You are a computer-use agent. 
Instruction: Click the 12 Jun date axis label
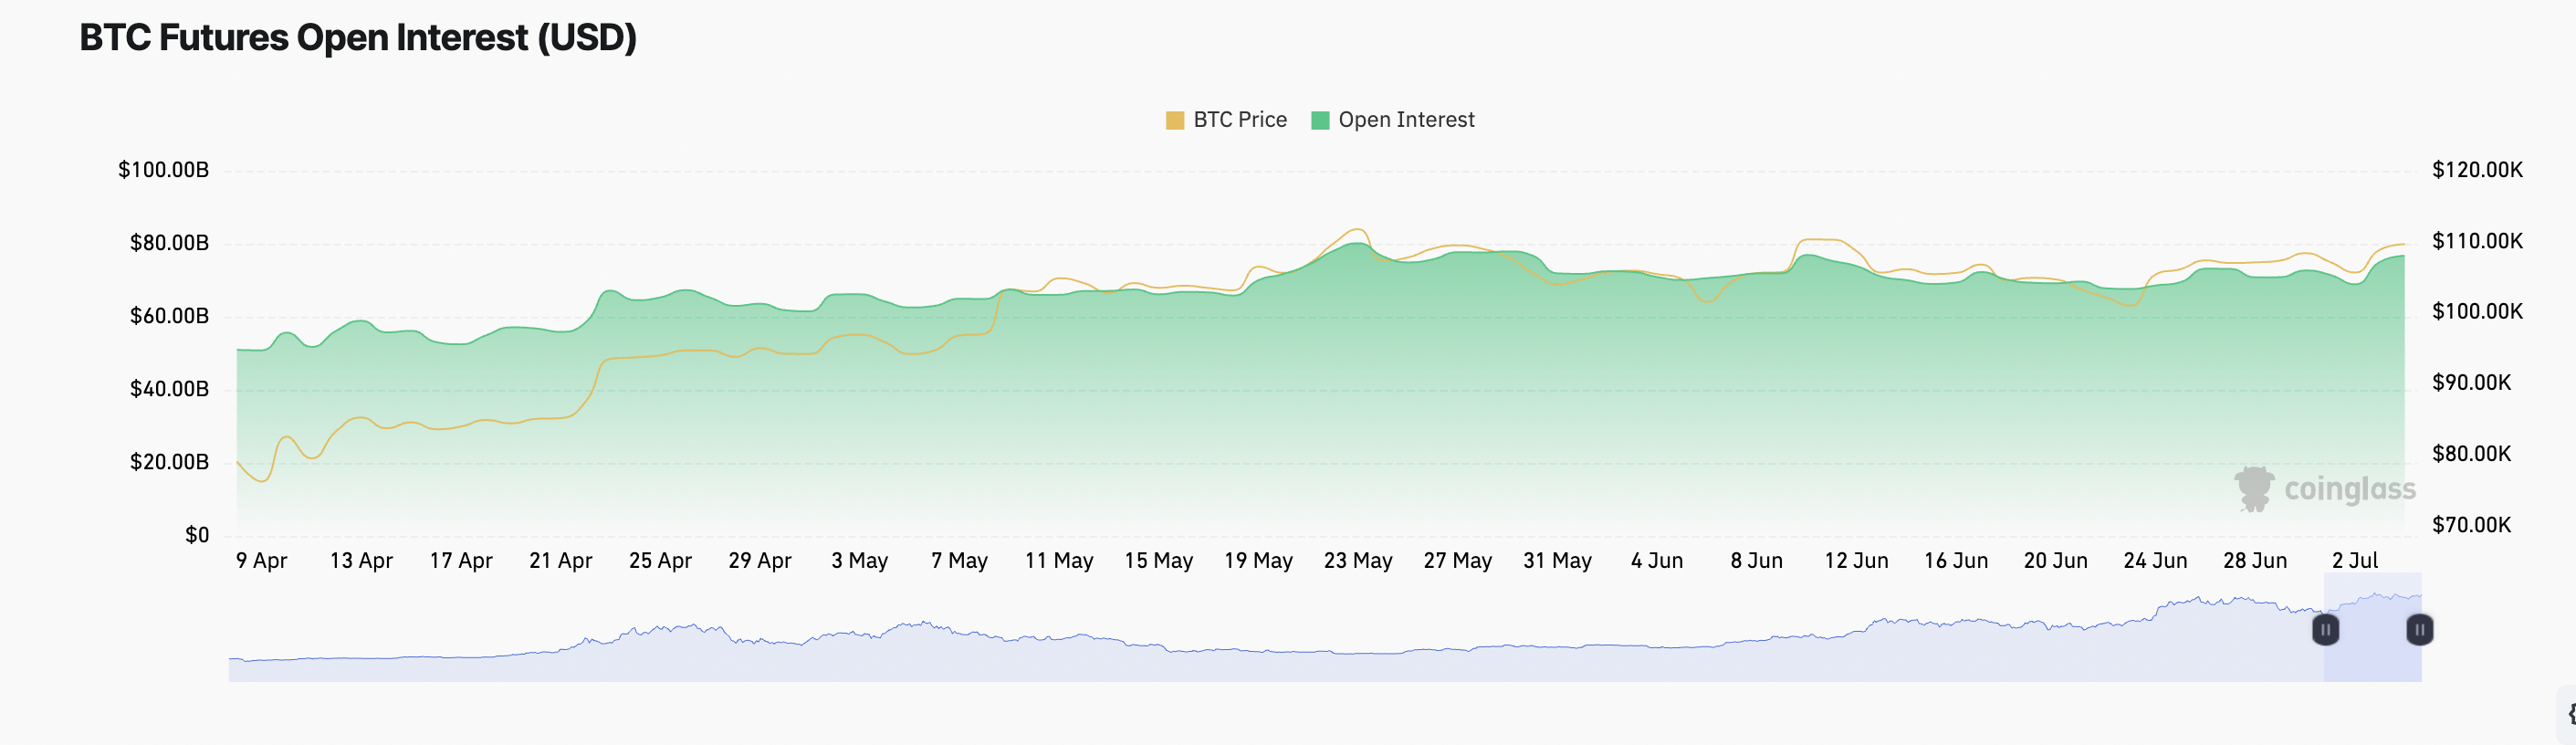point(1856,561)
